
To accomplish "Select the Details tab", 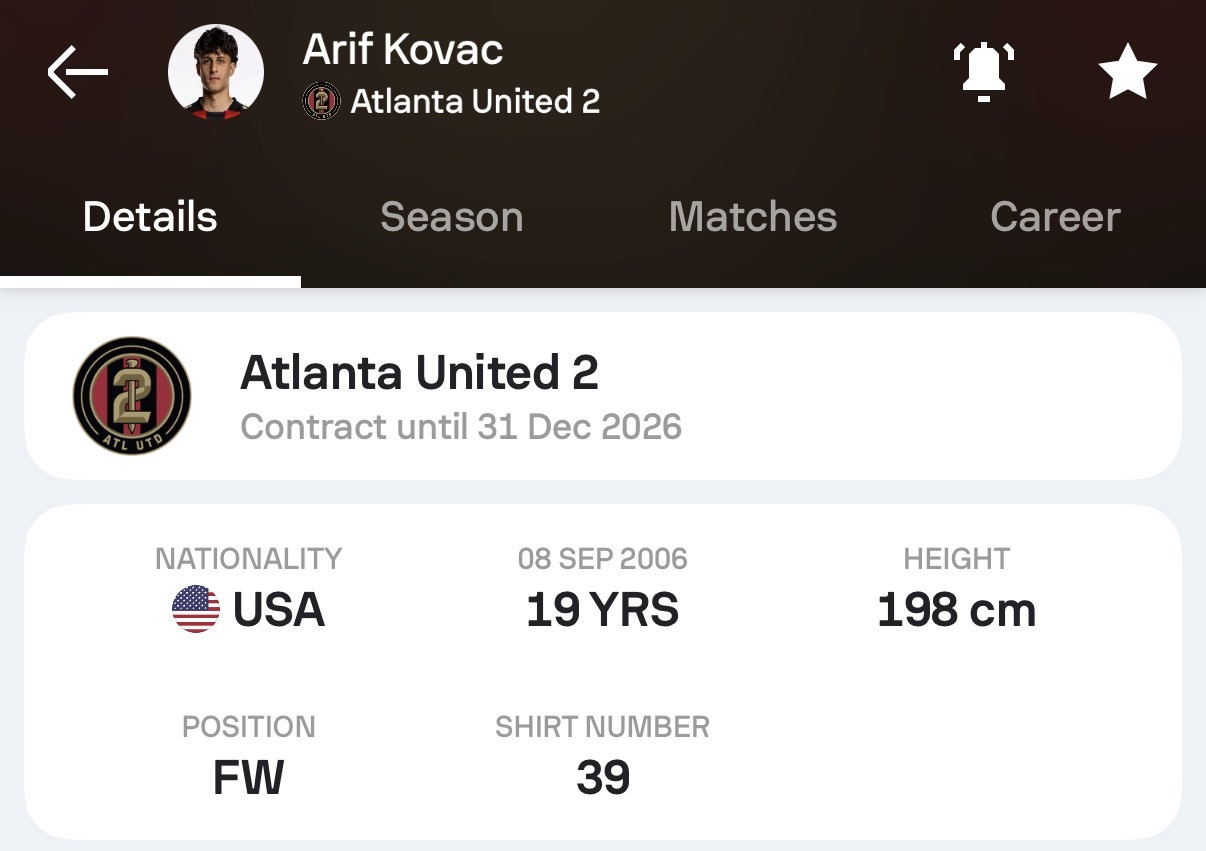I will (x=150, y=217).
